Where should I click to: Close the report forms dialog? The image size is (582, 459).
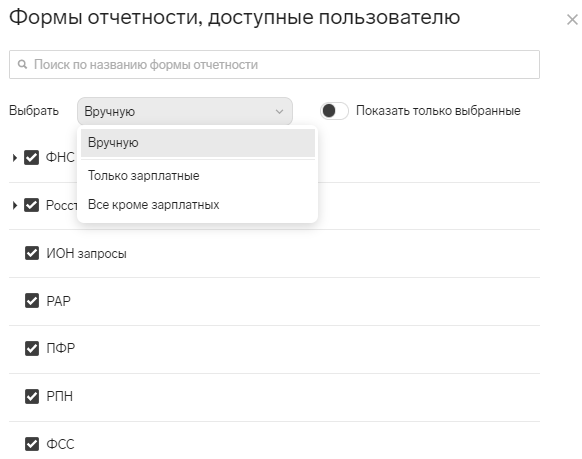click(572, 20)
